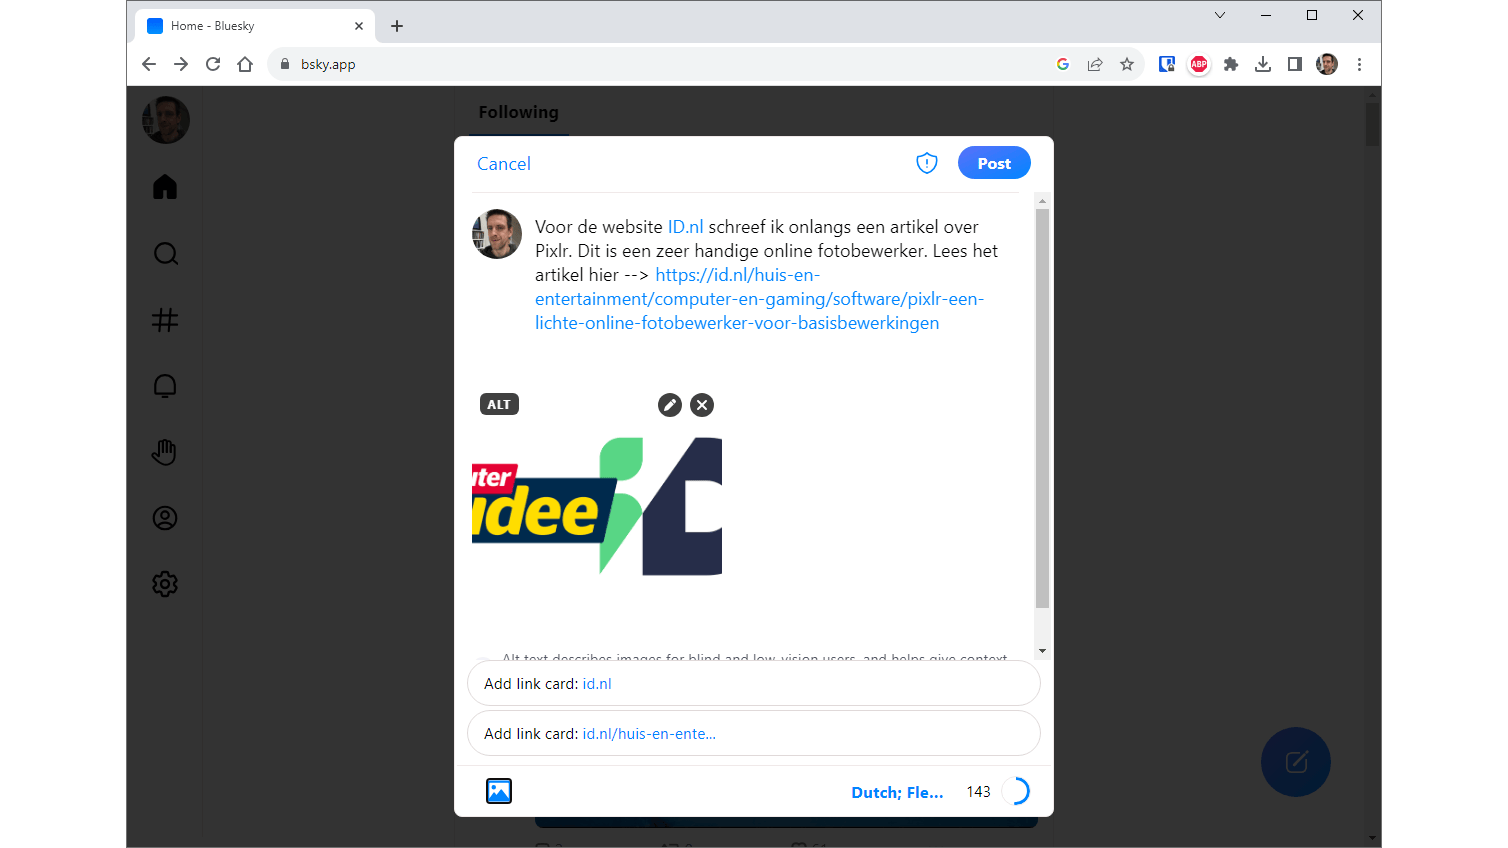Publish the post with Post button
The width and height of the screenshot is (1508, 848).
coord(994,163)
